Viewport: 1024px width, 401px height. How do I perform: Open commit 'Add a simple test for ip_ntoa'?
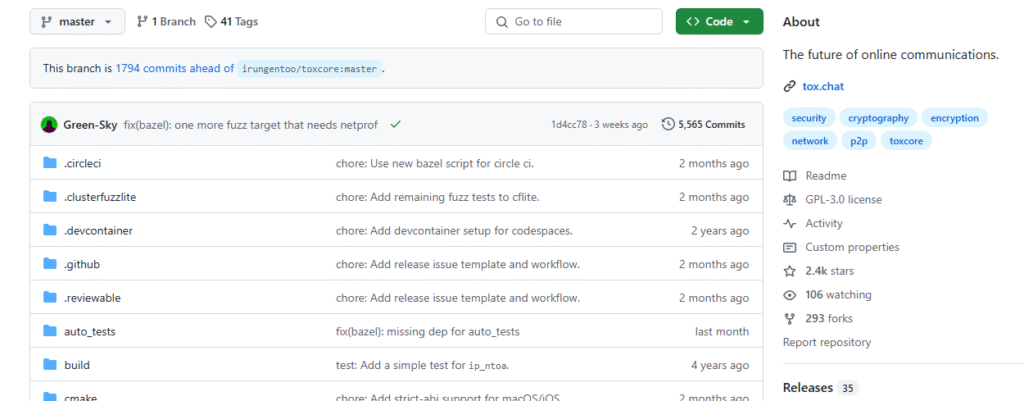coord(422,365)
